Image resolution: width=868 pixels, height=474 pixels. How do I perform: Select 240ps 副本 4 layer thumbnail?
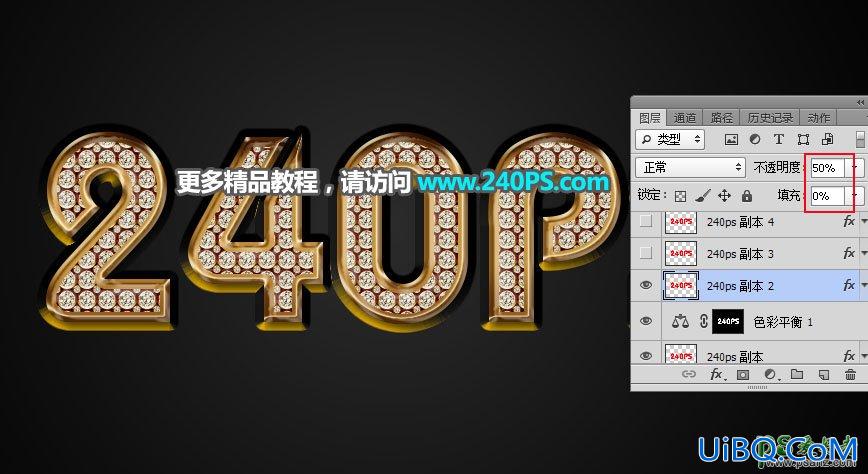pos(680,221)
